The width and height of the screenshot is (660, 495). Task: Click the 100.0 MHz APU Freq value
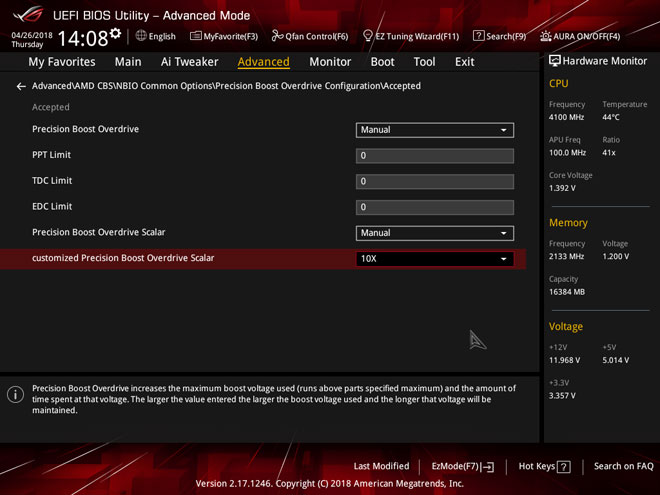coord(567,153)
